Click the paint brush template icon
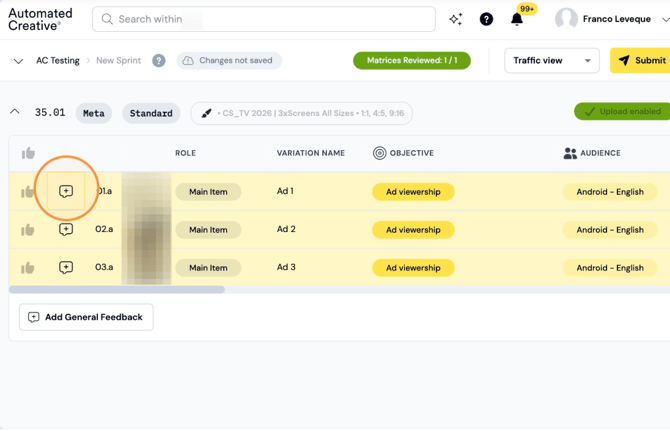 (x=206, y=113)
